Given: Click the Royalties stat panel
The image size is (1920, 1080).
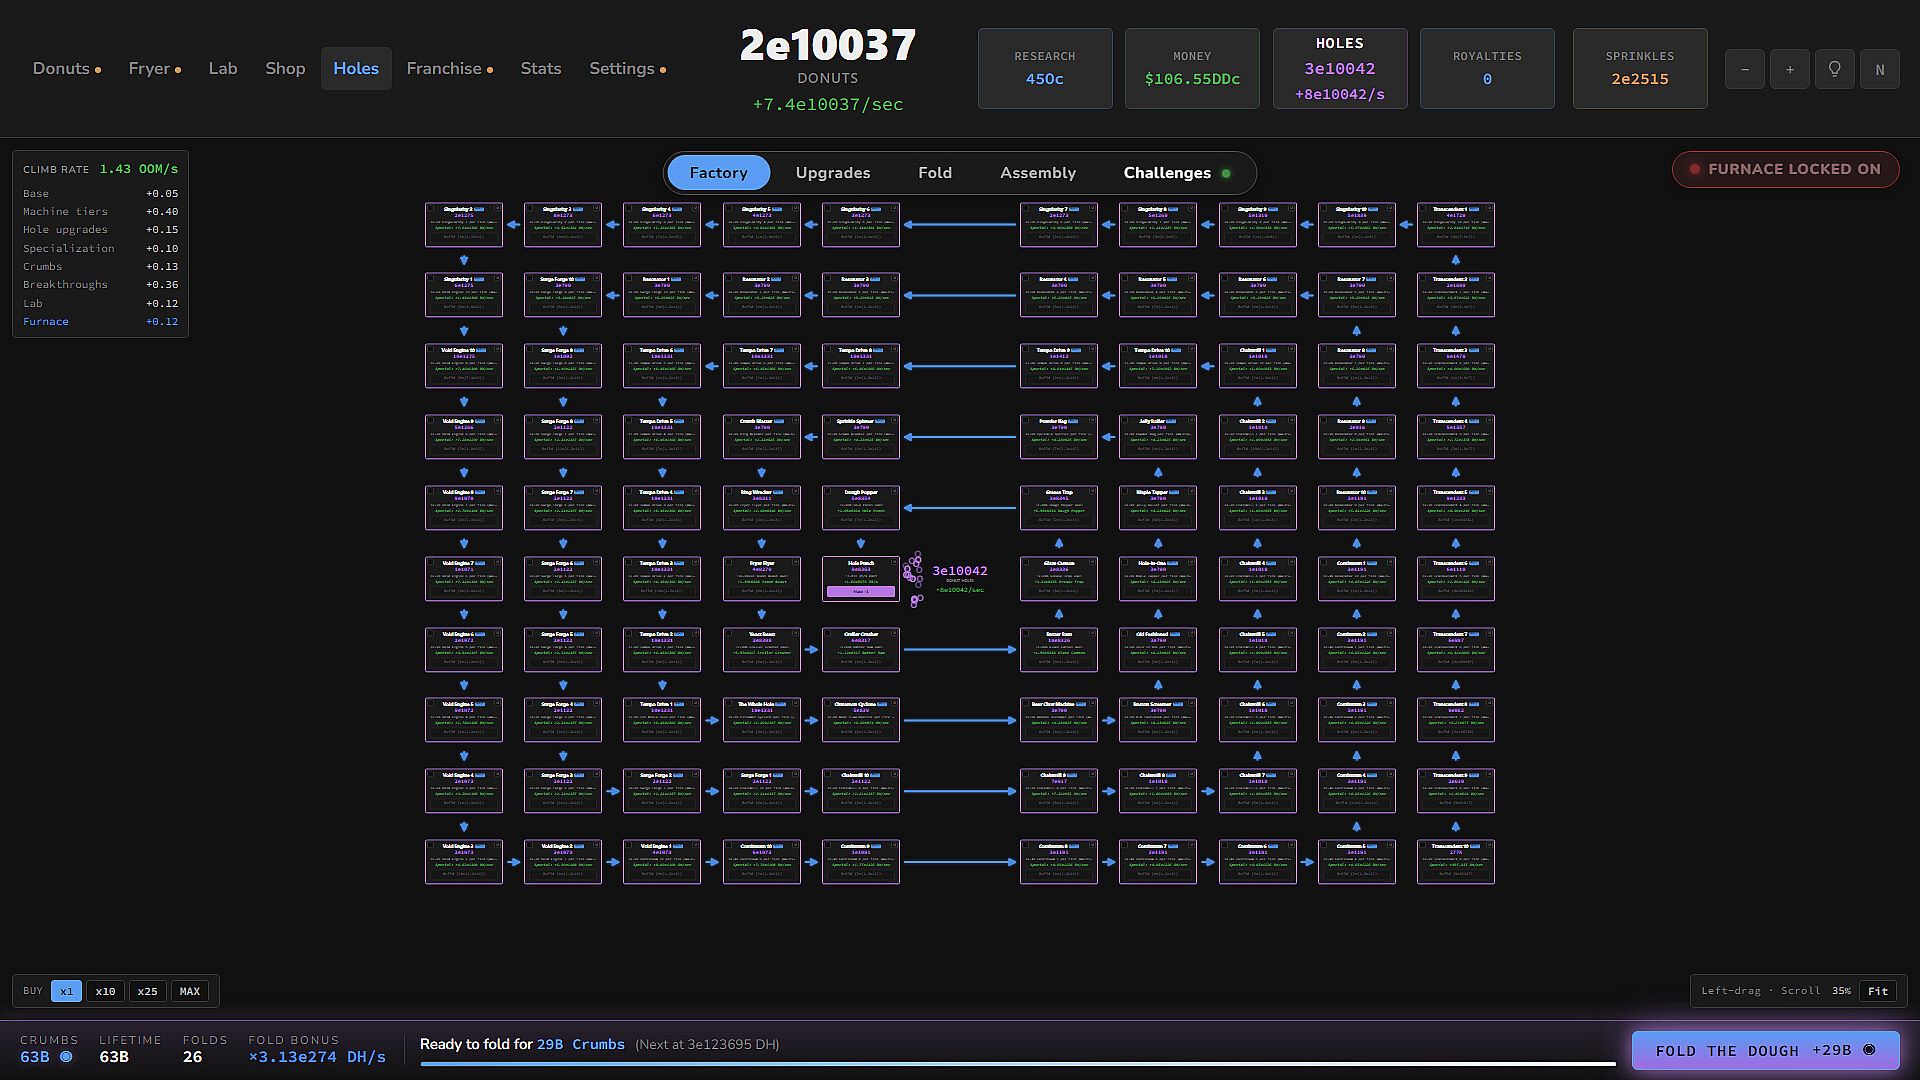Looking at the screenshot, I should point(1487,68).
